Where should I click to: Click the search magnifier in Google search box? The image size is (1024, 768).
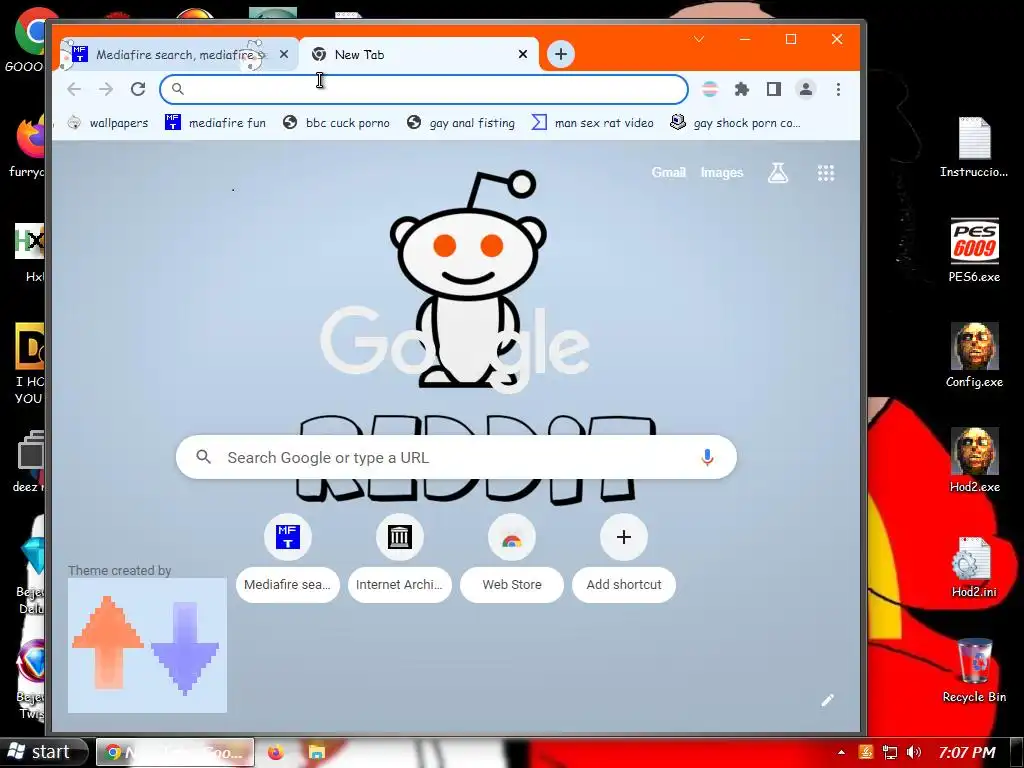point(203,457)
